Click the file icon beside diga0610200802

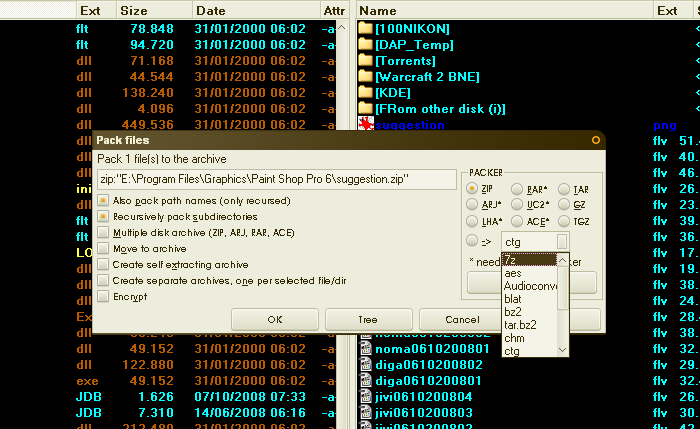366,365
